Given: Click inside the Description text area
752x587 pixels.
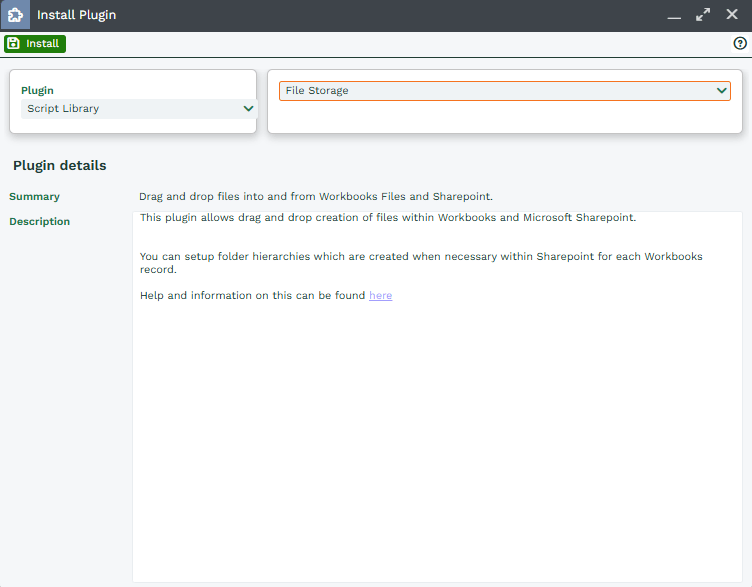Looking at the screenshot, I should [x=435, y=440].
